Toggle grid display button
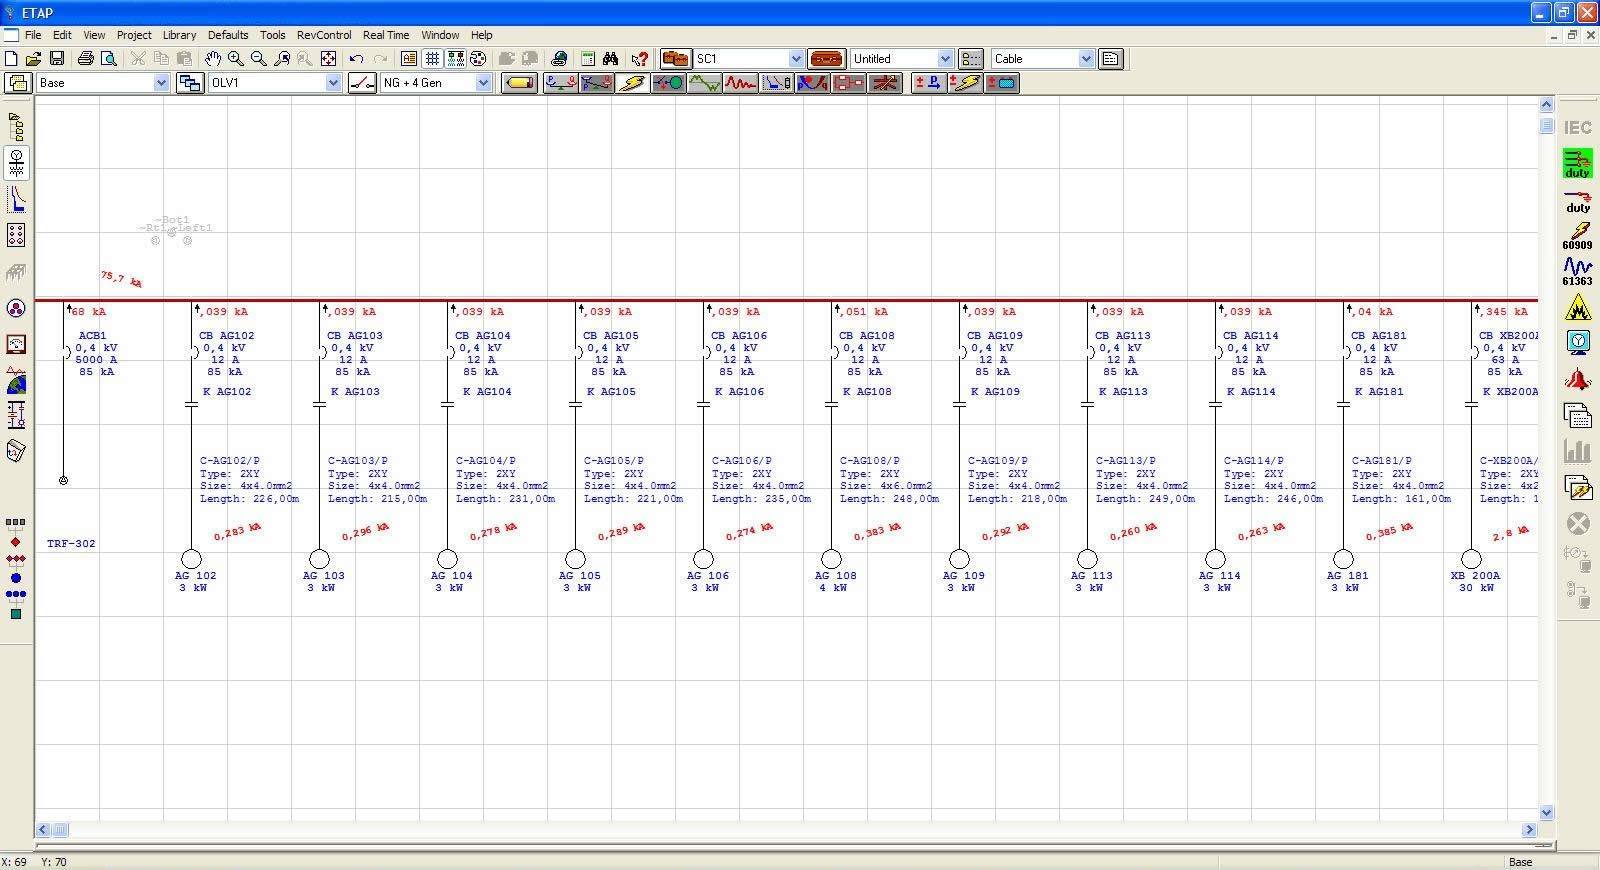The image size is (1600, 870). tap(433, 59)
